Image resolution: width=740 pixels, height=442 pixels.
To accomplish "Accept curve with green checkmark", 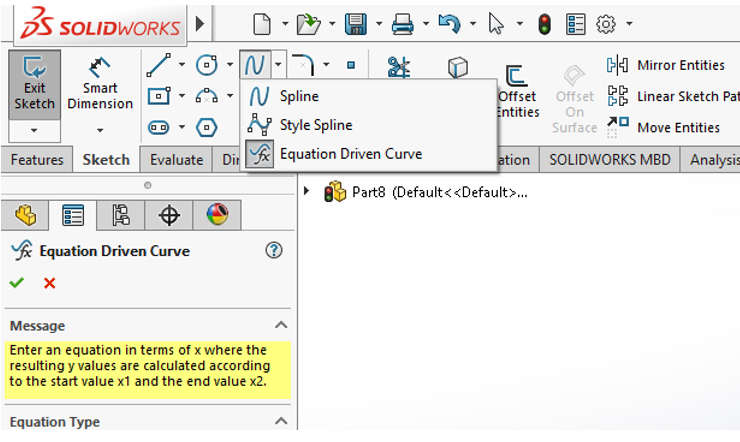I will click(17, 283).
